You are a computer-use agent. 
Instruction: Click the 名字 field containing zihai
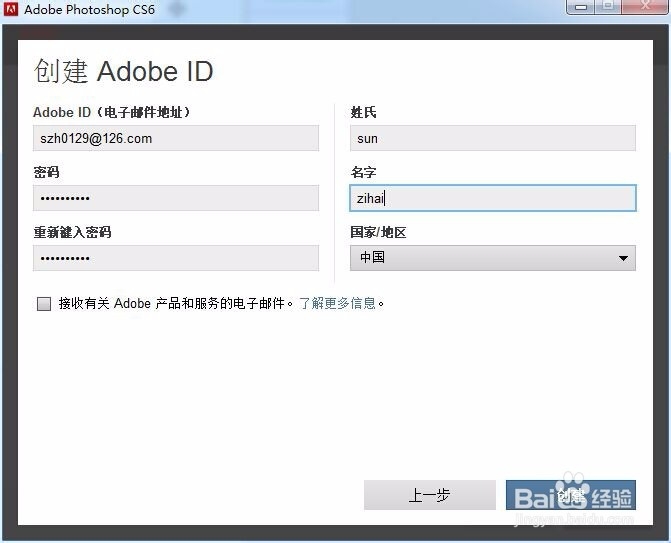[x=493, y=198]
